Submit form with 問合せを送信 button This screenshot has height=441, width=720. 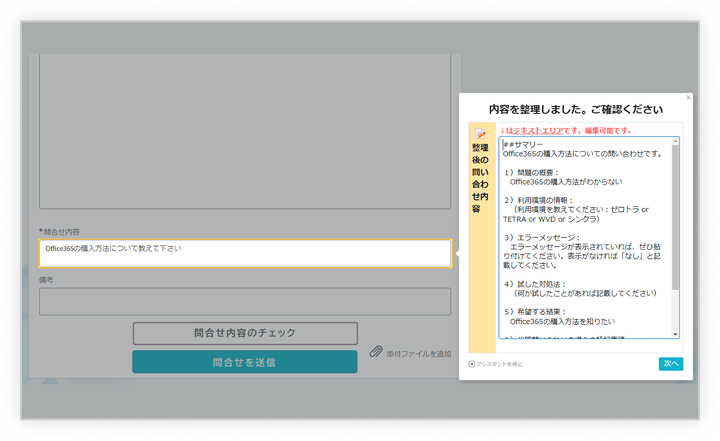[x=244, y=362]
